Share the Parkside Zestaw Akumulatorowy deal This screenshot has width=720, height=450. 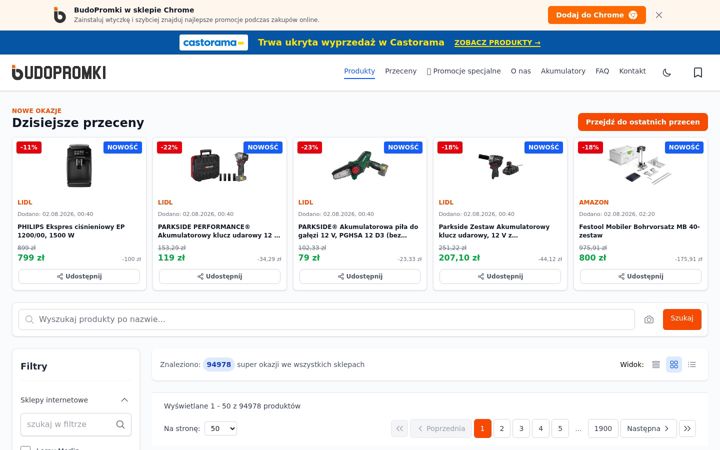(x=500, y=276)
